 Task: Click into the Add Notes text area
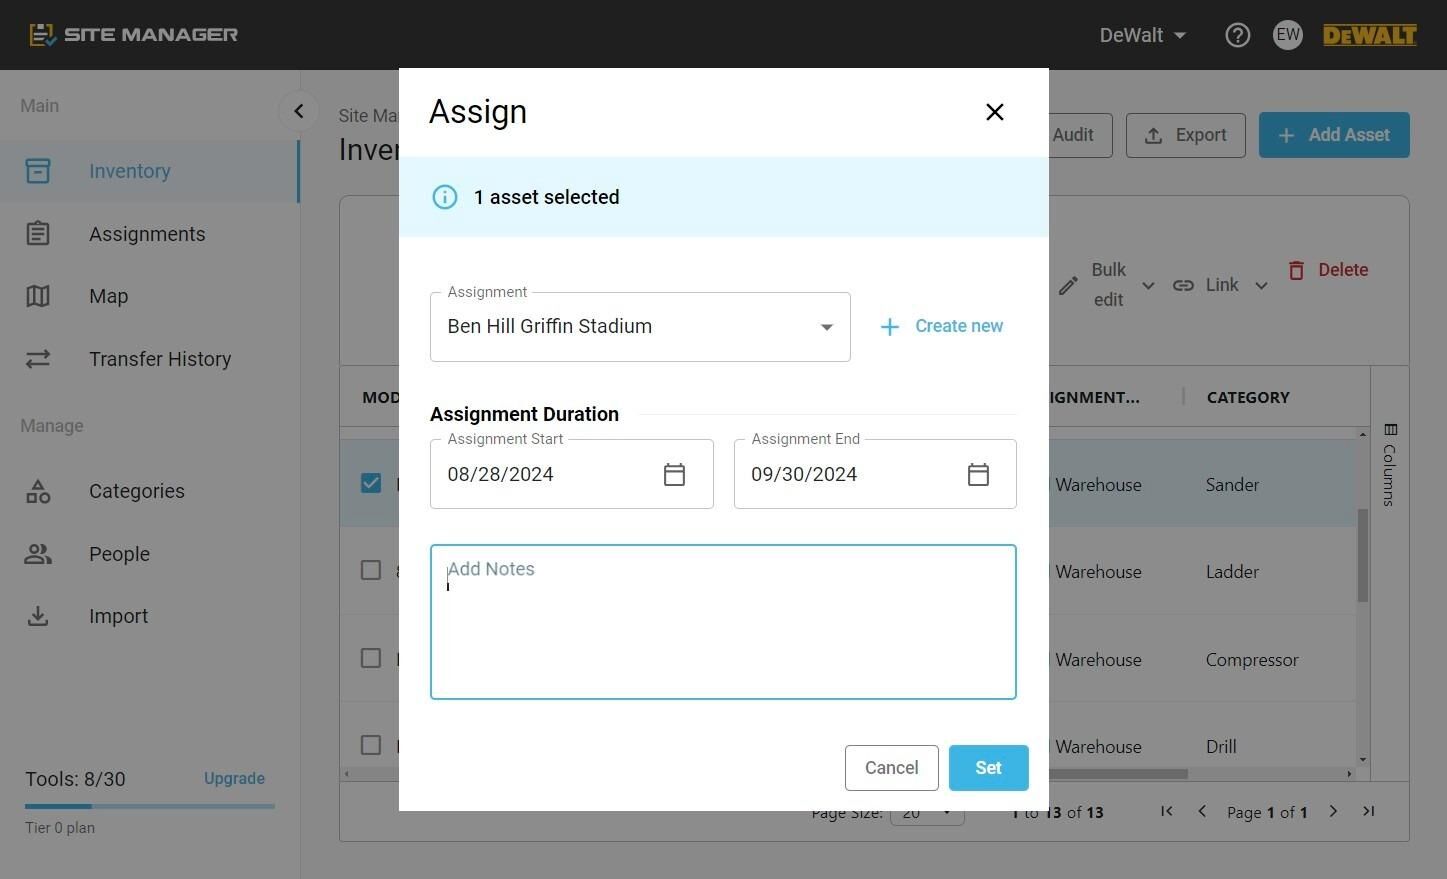coord(723,622)
